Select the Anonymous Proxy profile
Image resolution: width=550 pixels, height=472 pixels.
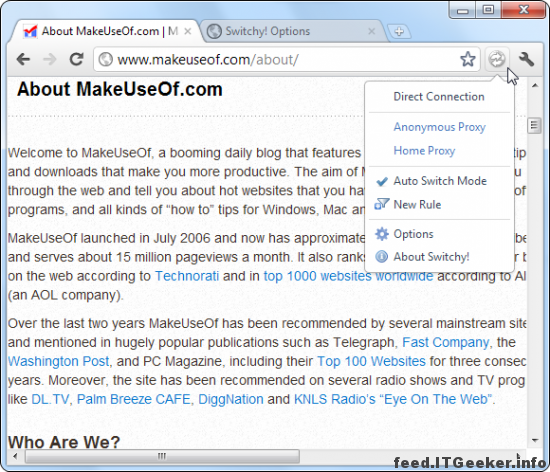pos(440,127)
